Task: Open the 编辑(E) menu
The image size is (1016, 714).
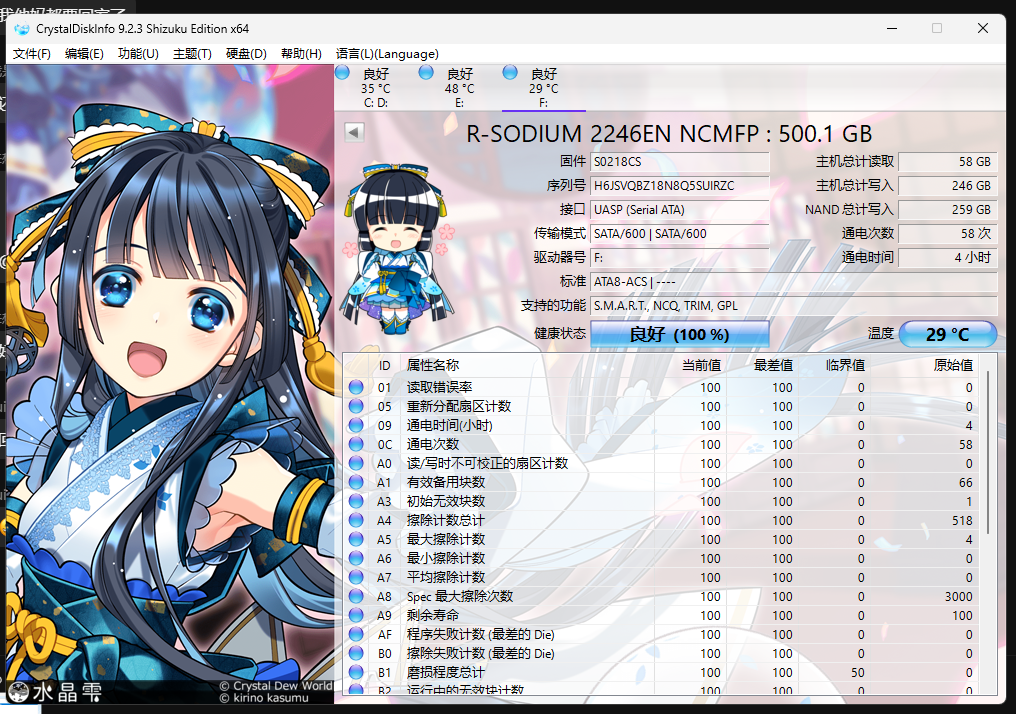Action: point(84,54)
